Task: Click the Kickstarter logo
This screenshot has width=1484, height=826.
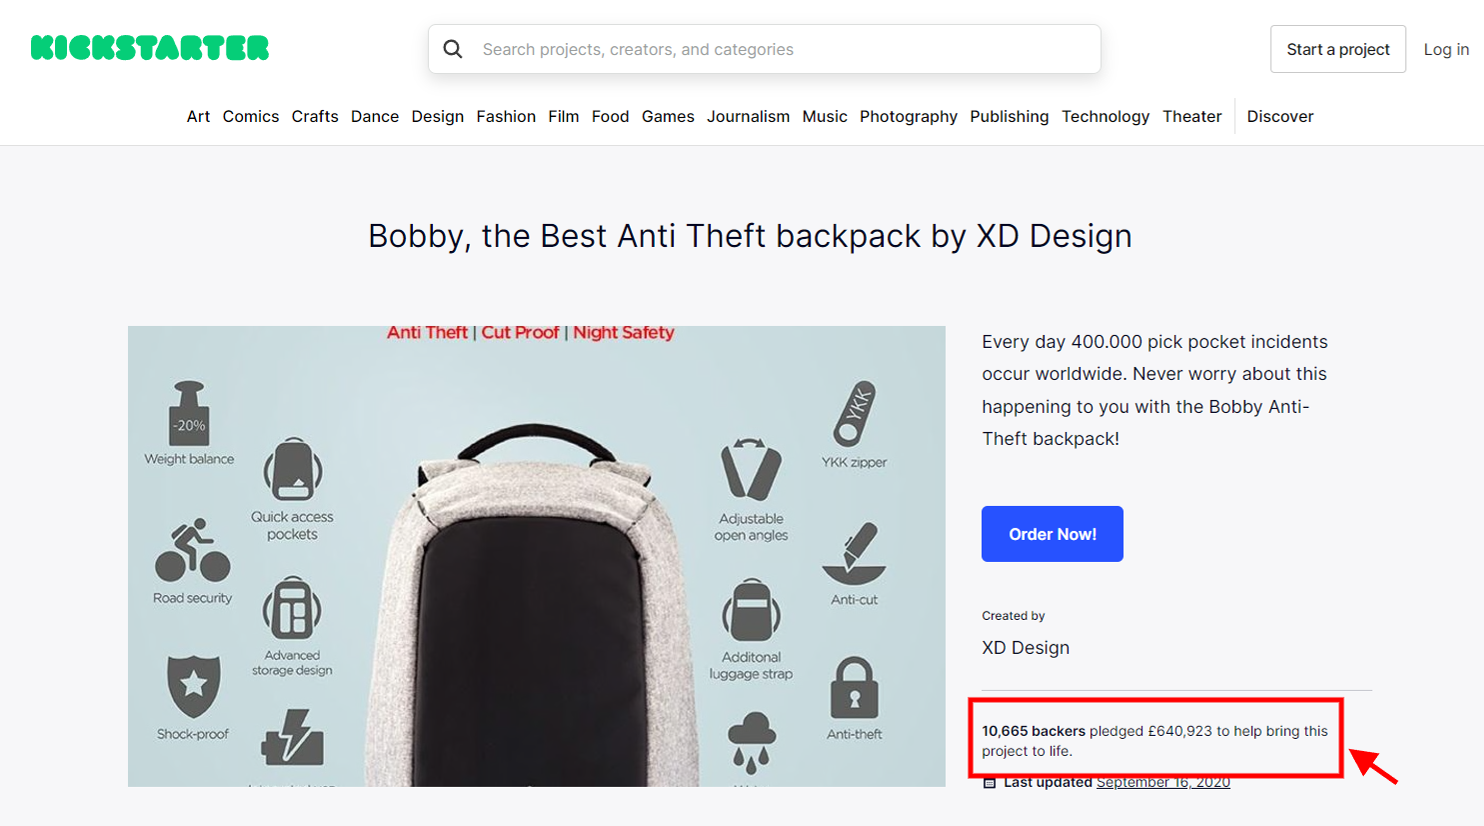Action: [150, 48]
